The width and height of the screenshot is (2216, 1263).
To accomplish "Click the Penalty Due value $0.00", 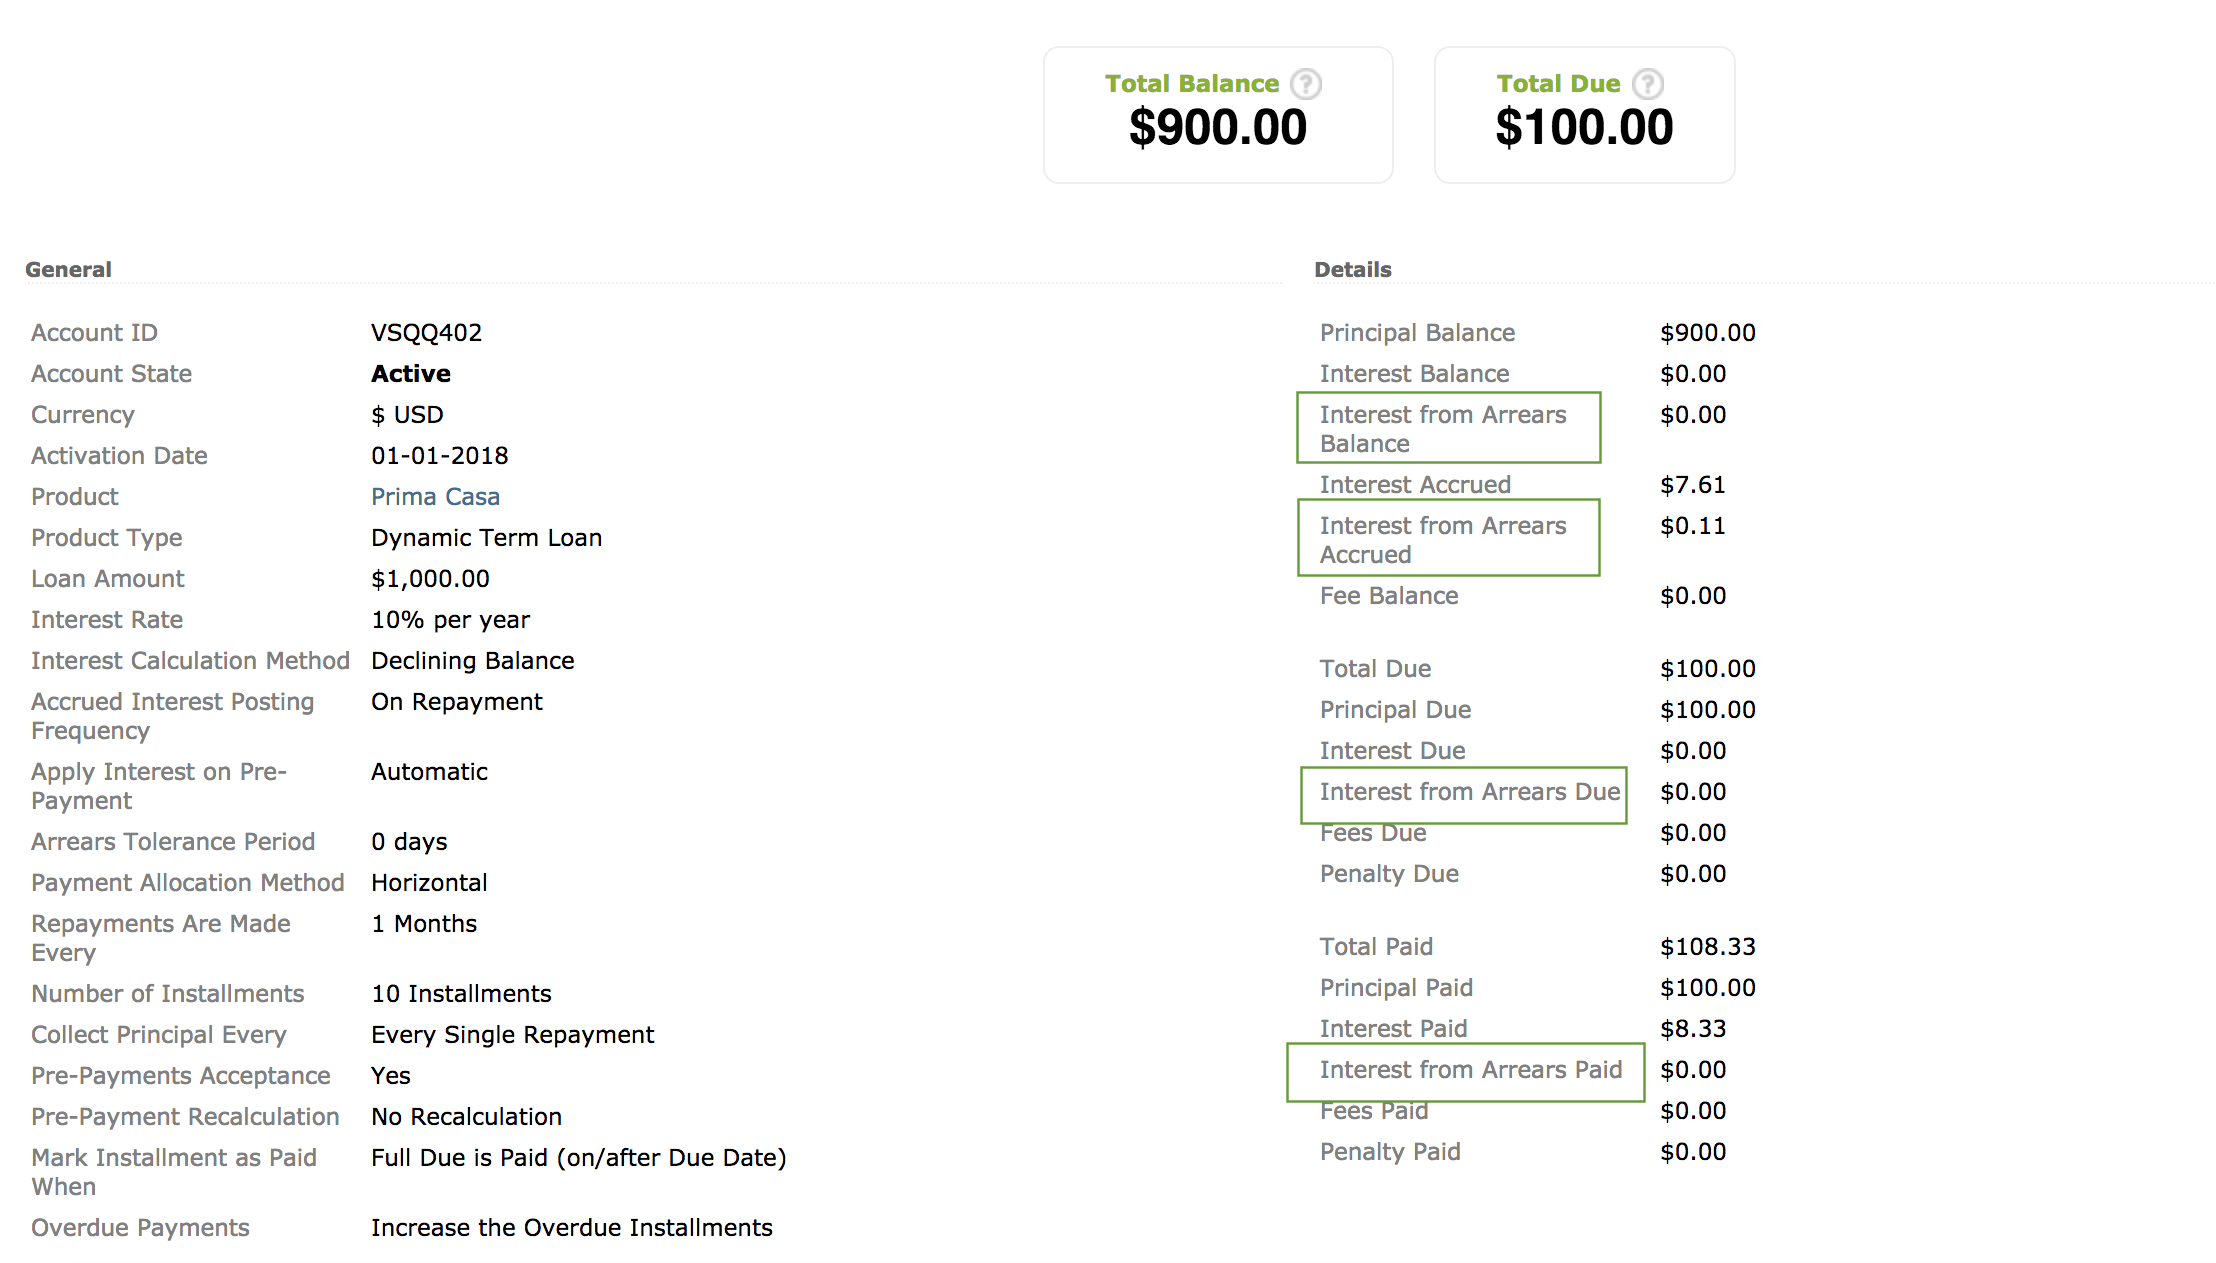I will (x=1692, y=873).
